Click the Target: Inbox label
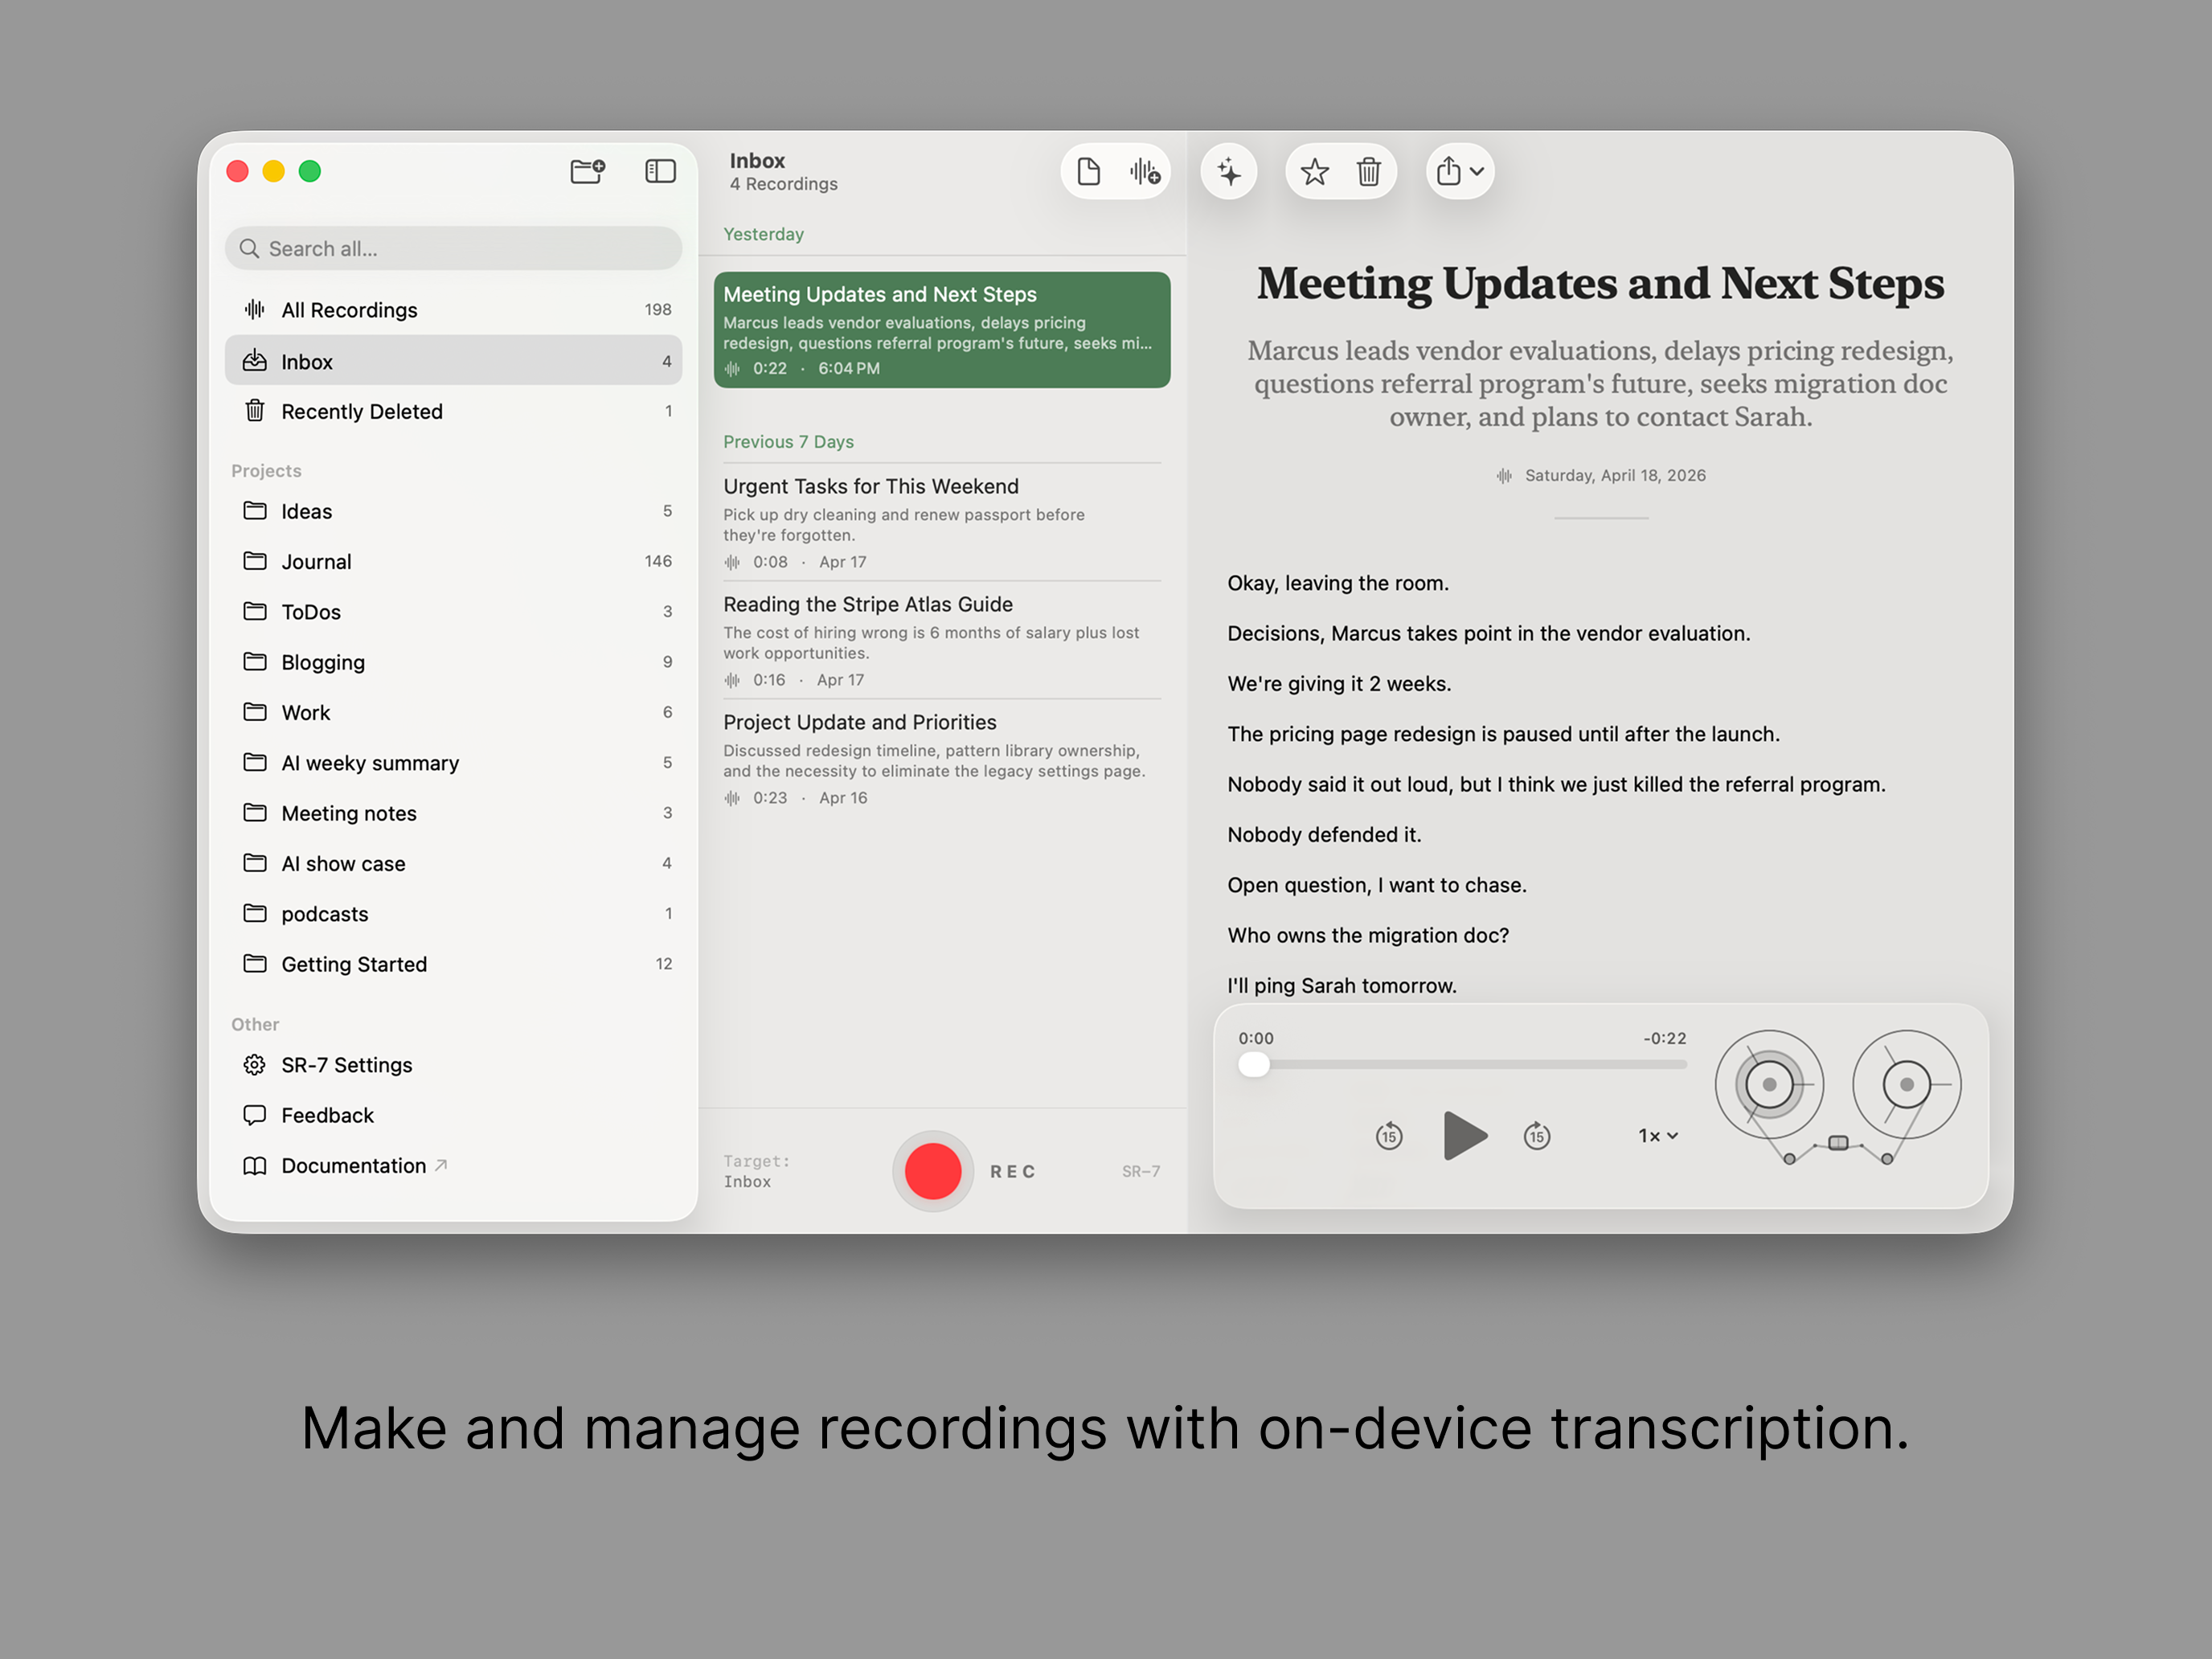This screenshot has height=1659, width=2212. click(x=757, y=1171)
